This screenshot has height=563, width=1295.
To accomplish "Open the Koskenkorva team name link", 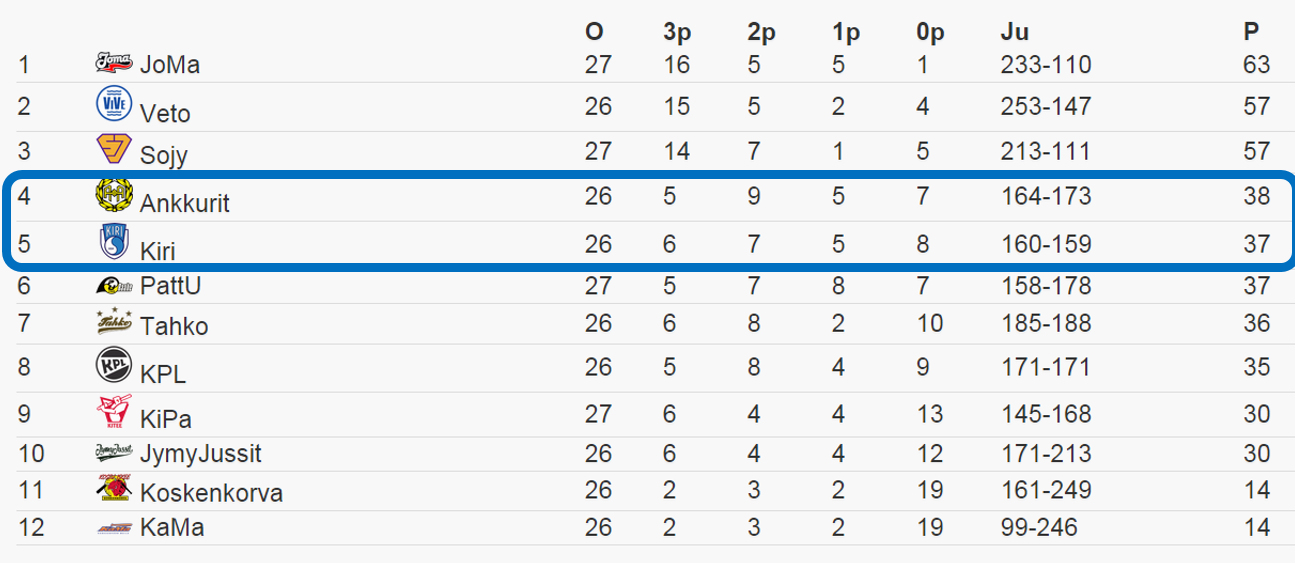I will [x=211, y=493].
